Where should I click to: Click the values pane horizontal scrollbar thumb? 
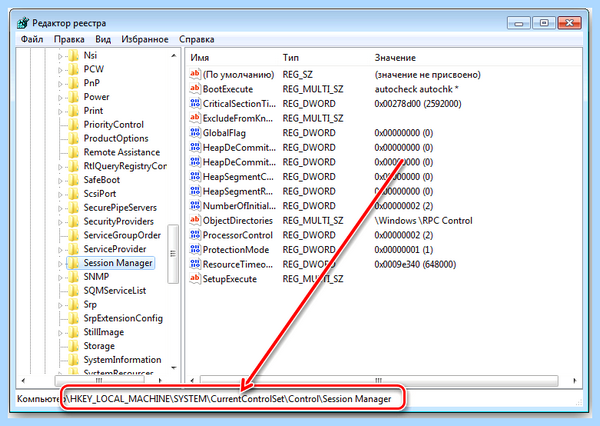[379, 380]
